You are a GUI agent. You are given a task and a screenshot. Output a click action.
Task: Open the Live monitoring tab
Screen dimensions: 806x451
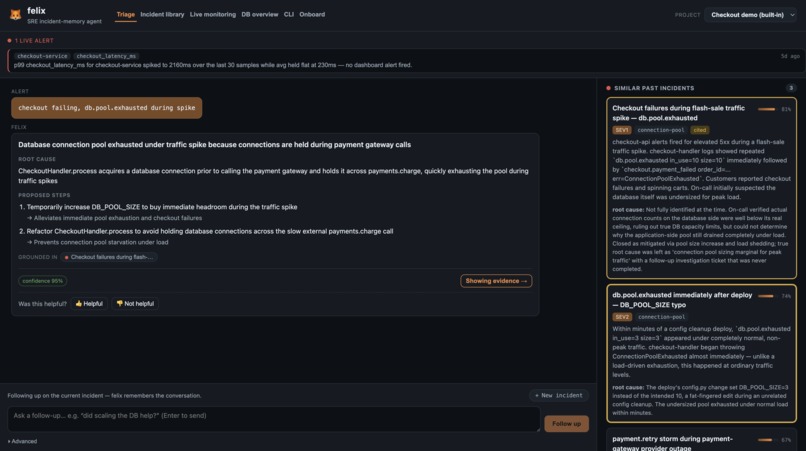(x=213, y=14)
